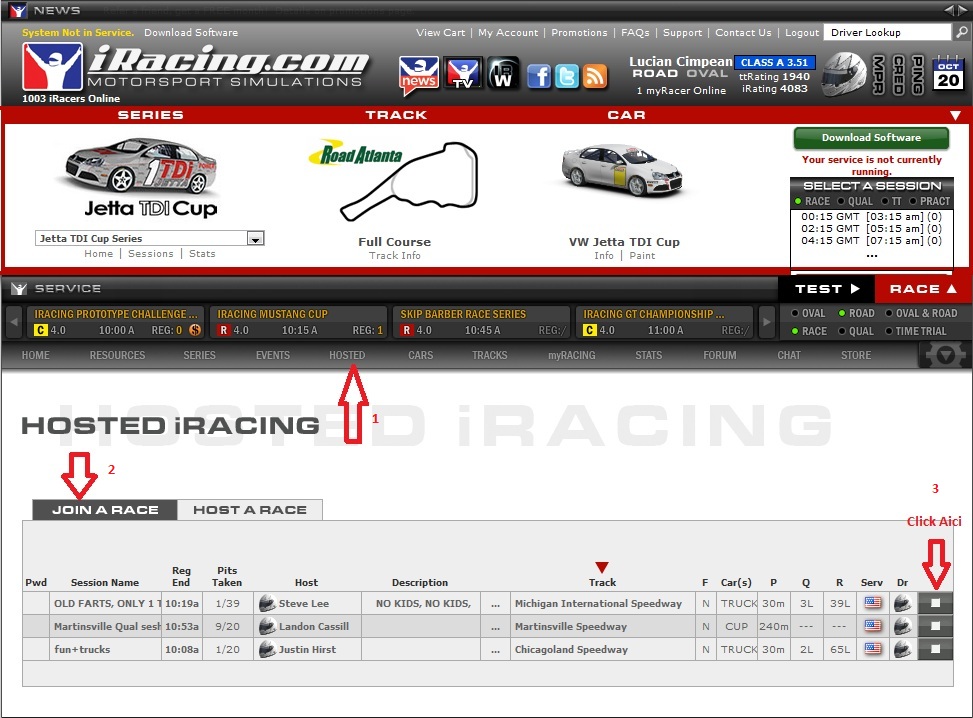Open the IRACING MUSTANG CUP series card
The image size is (973, 718).
[x=298, y=322]
